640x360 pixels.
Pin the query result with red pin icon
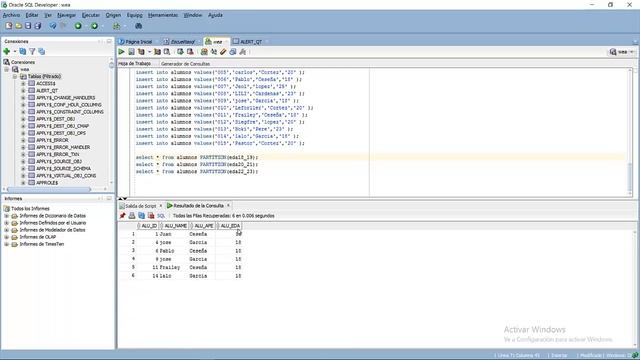pyautogui.click(x=122, y=216)
